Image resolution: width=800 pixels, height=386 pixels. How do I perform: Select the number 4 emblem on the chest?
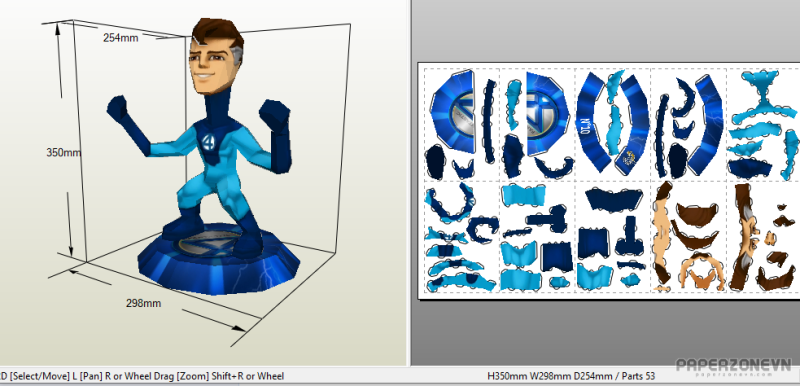208,142
